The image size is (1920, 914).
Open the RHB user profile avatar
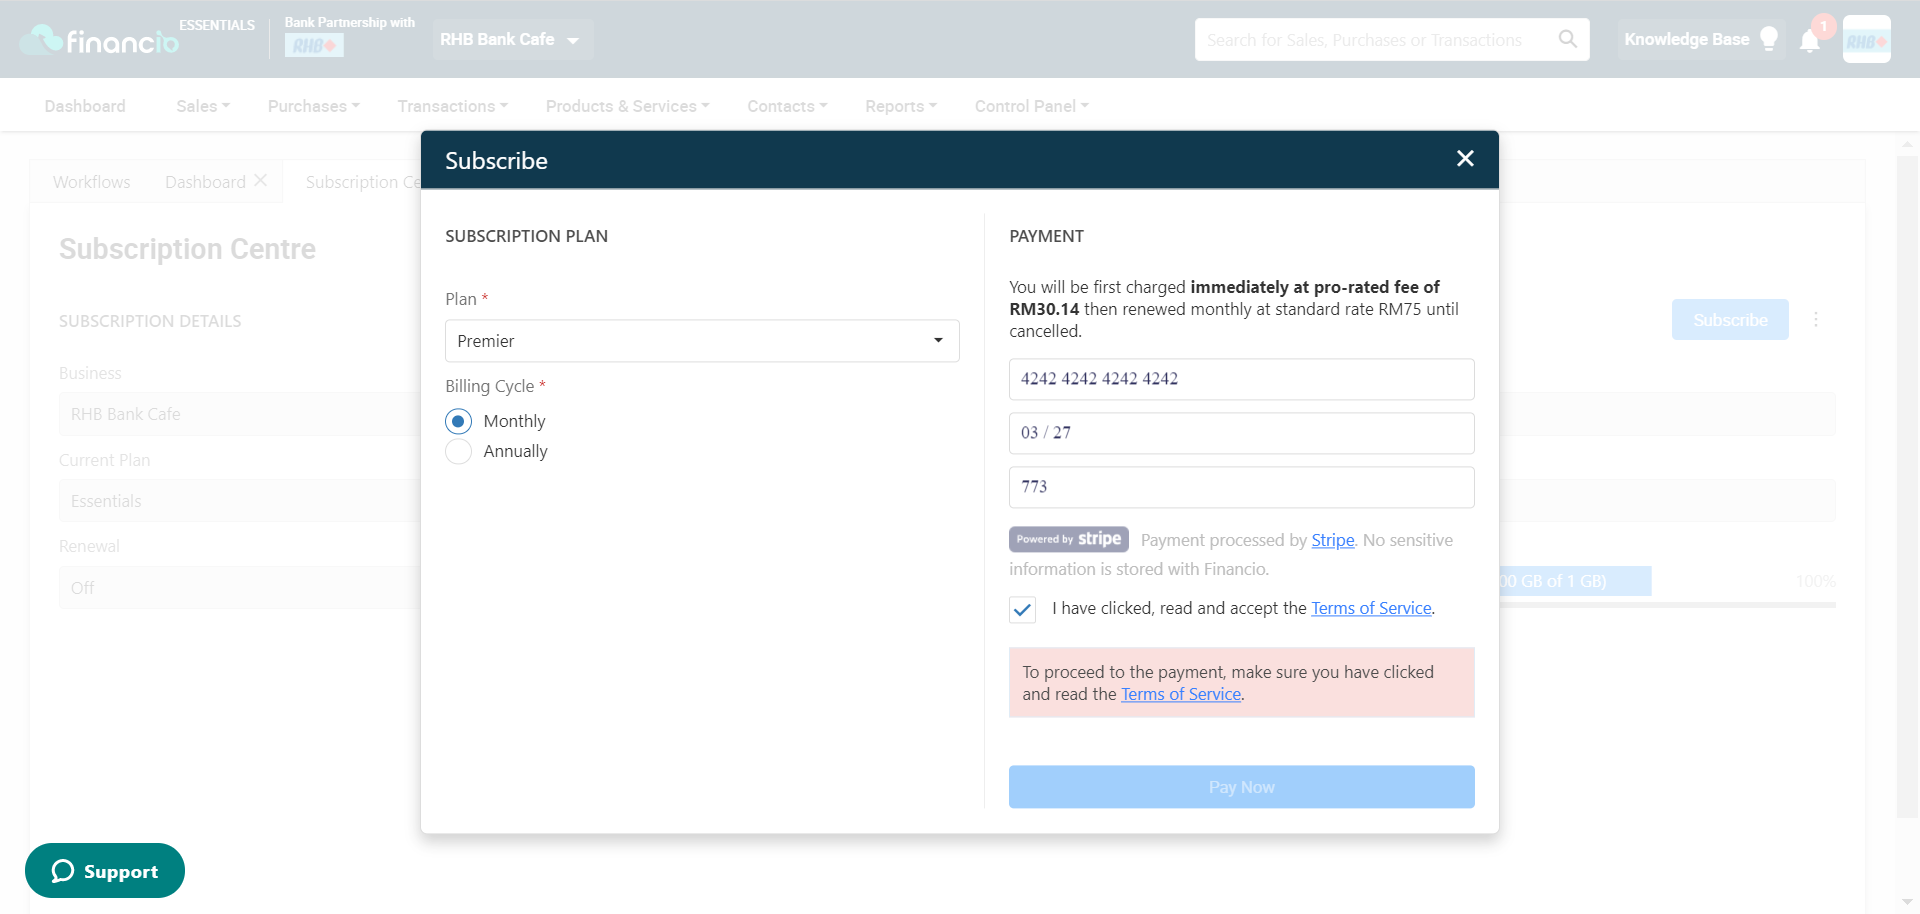(1866, 40)
